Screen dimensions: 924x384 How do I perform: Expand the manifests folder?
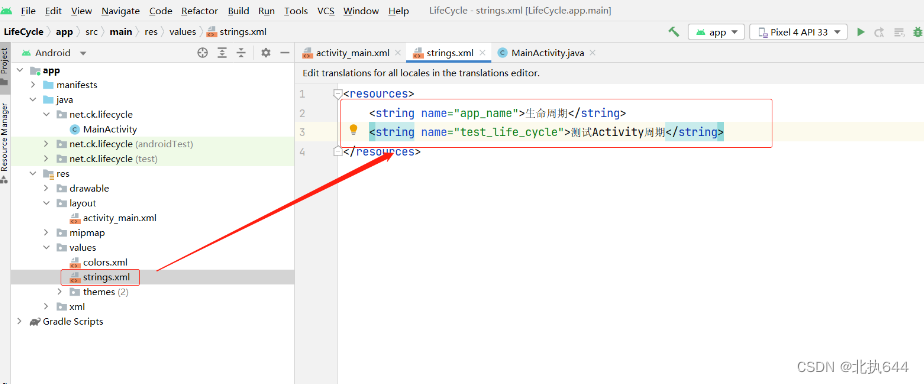click(33, 85)
